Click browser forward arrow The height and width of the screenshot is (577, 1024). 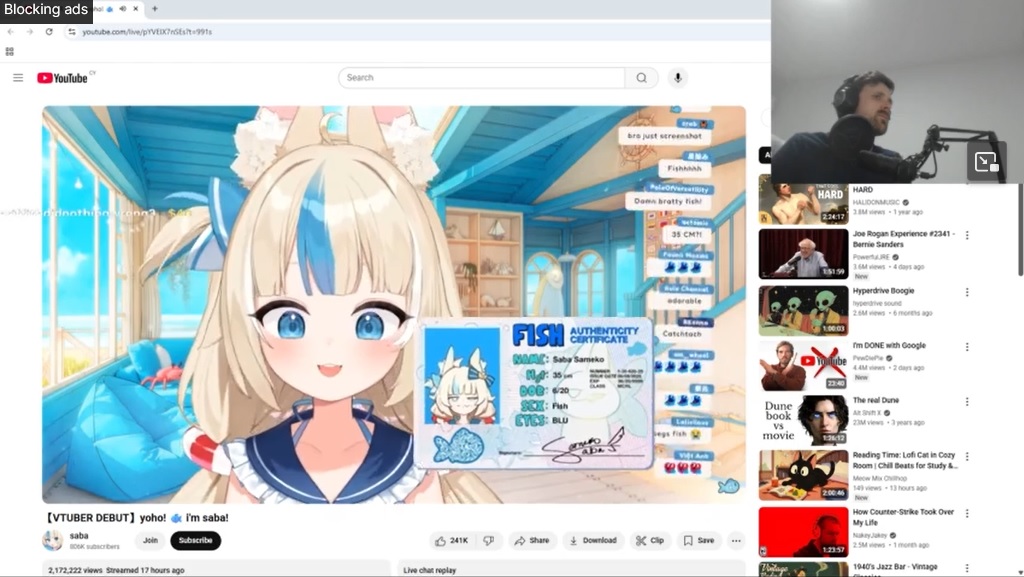(x=29, y=31)
